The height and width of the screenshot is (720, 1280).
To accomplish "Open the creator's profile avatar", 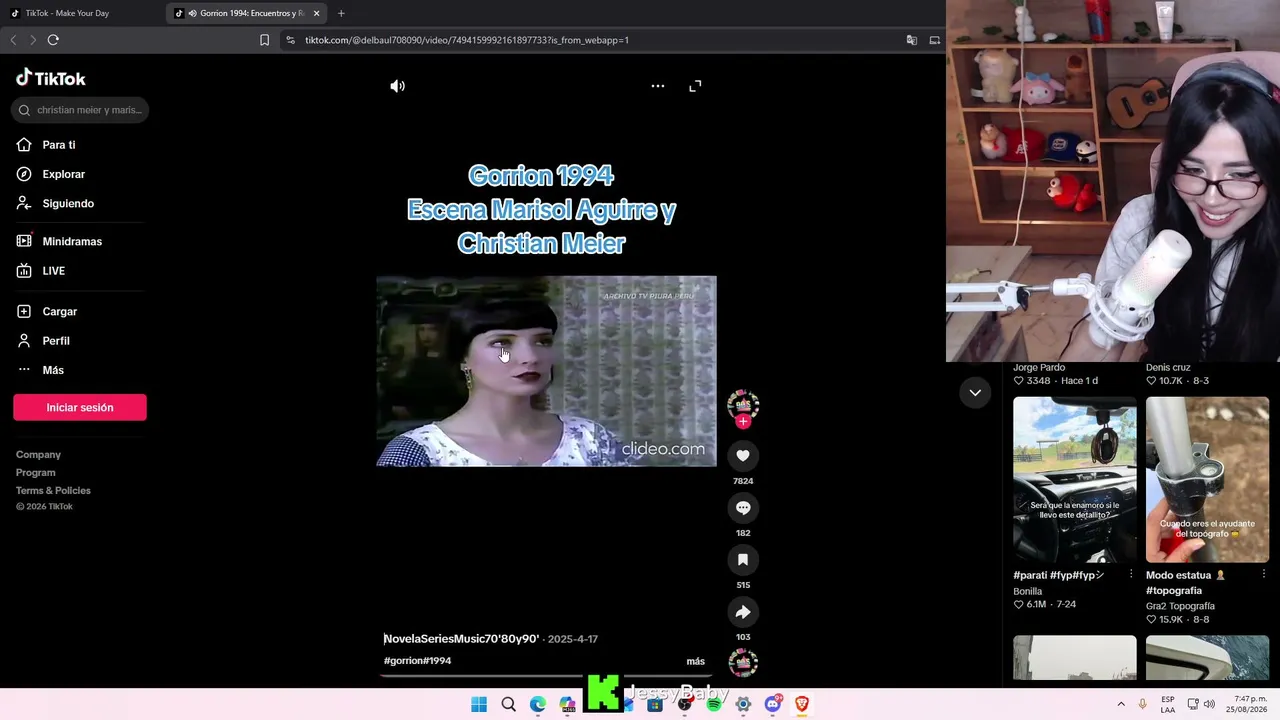I will click(743, 403).
